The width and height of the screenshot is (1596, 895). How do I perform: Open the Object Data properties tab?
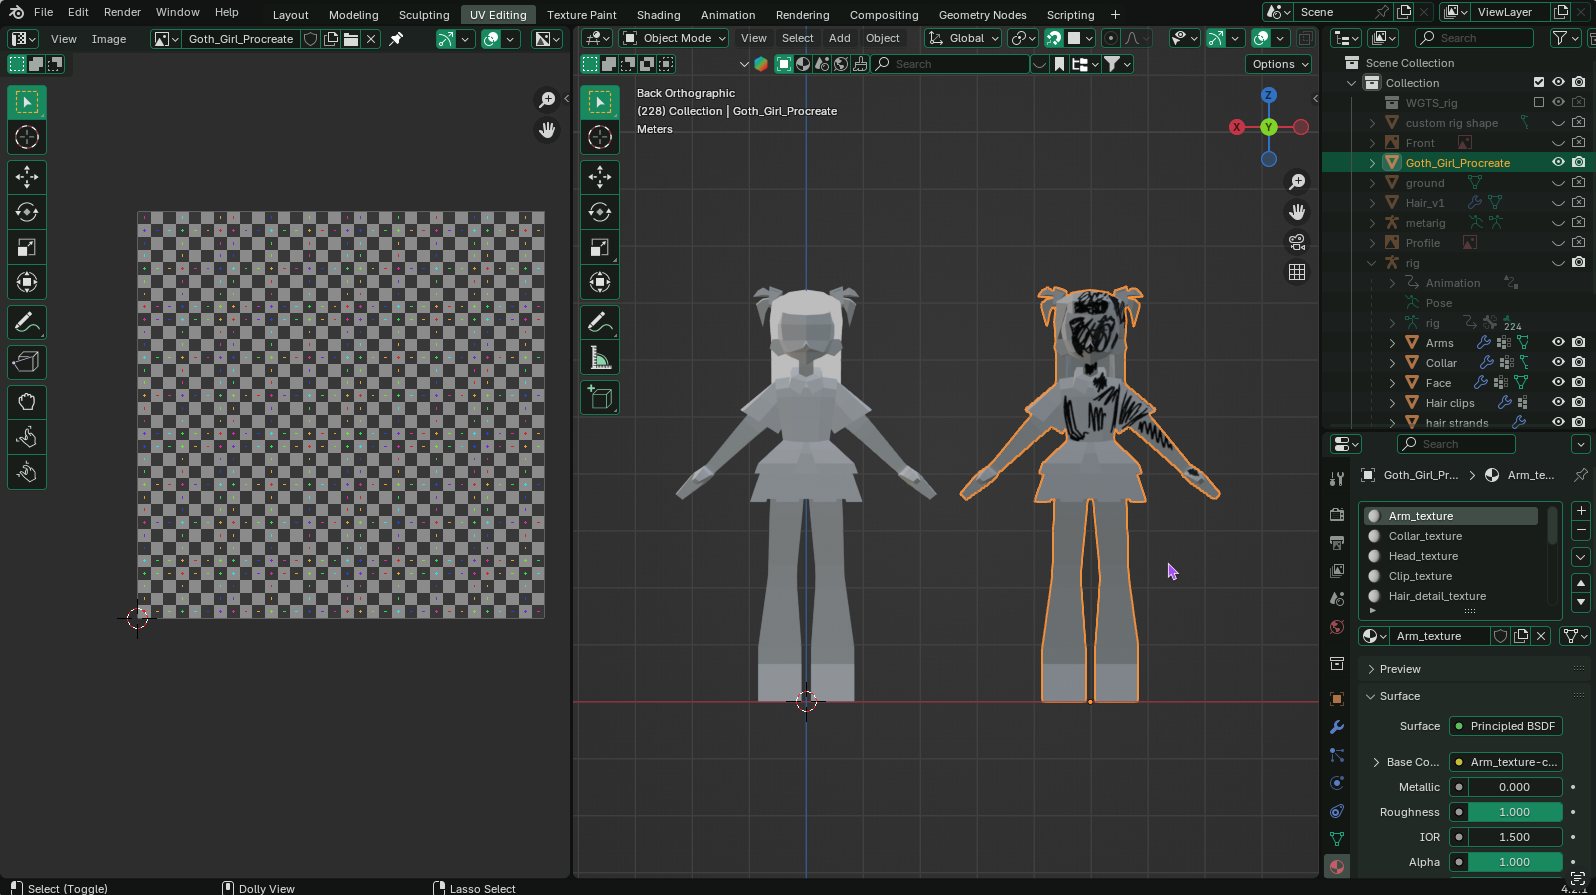pyautogui.click(x=1337, y=838)
